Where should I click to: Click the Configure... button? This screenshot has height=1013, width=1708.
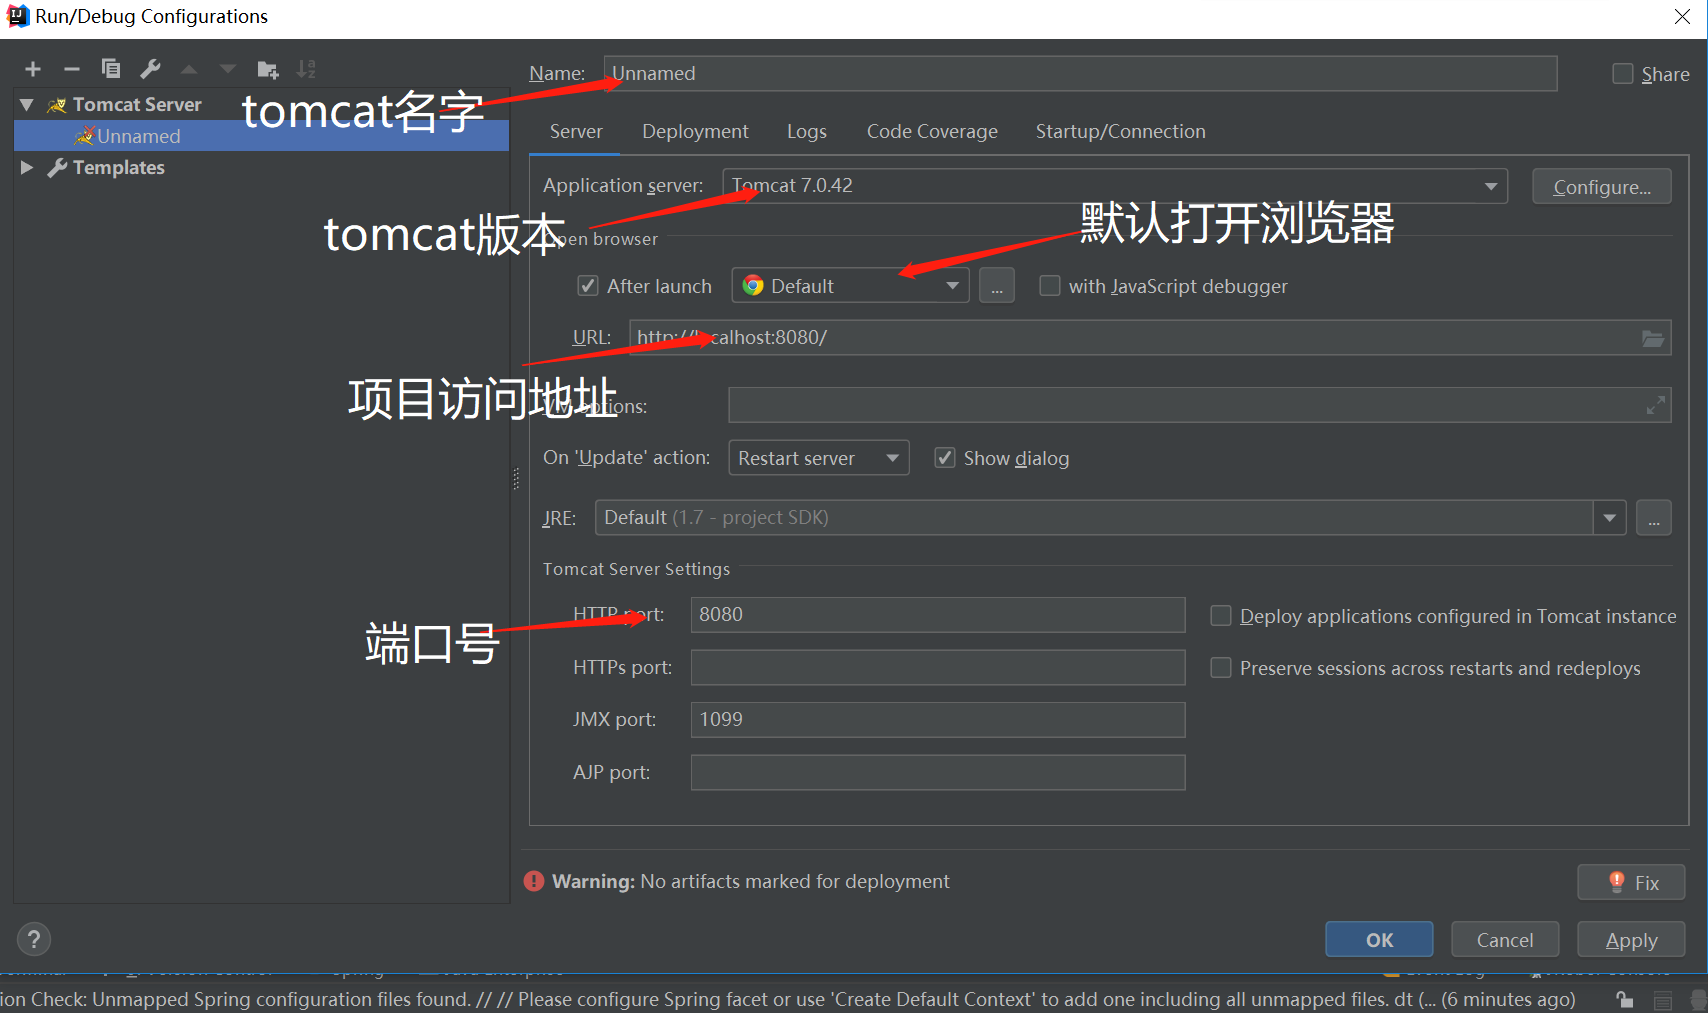click(1601, 187)
